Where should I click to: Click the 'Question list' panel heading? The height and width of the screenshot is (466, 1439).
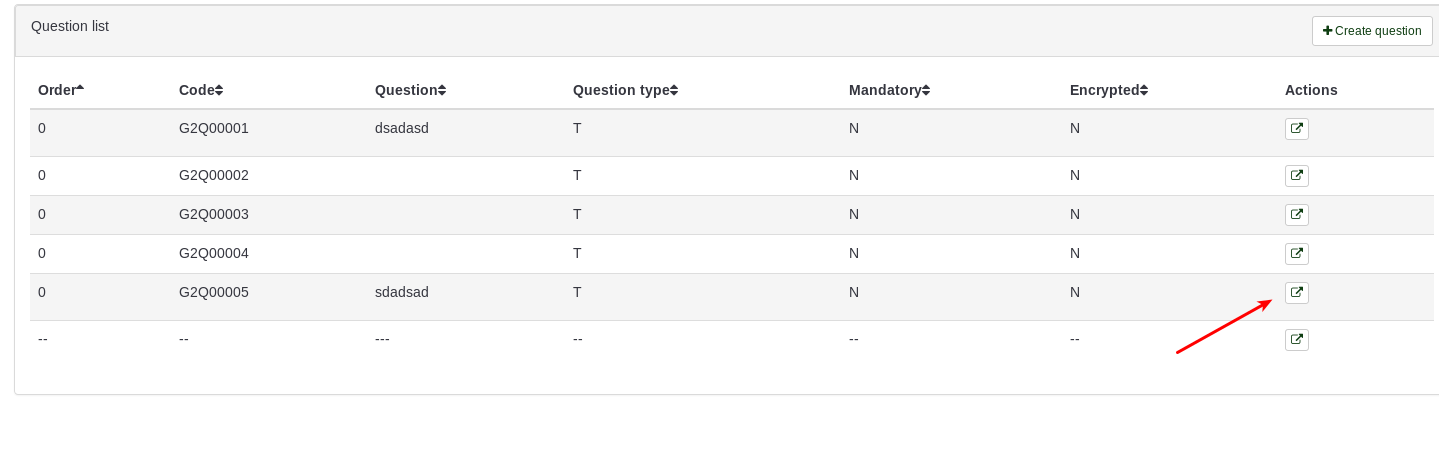tap(70, 26)
